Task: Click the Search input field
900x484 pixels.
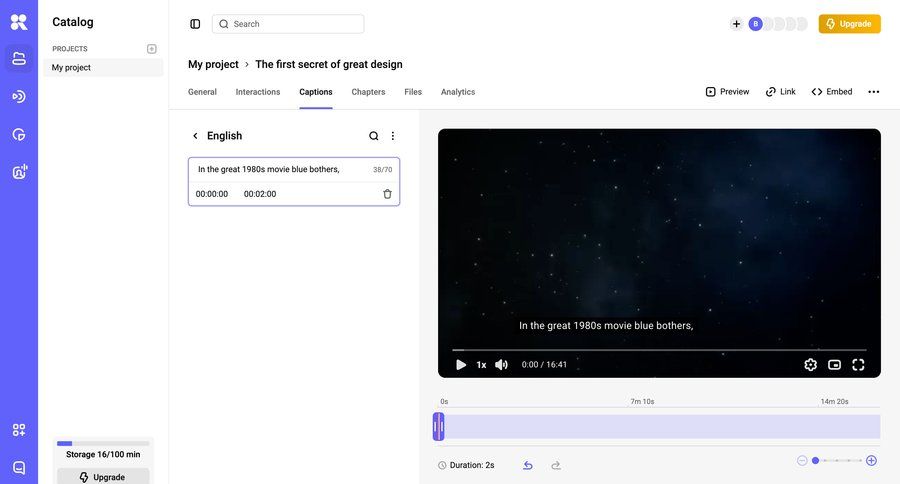Action: point(288,24)
